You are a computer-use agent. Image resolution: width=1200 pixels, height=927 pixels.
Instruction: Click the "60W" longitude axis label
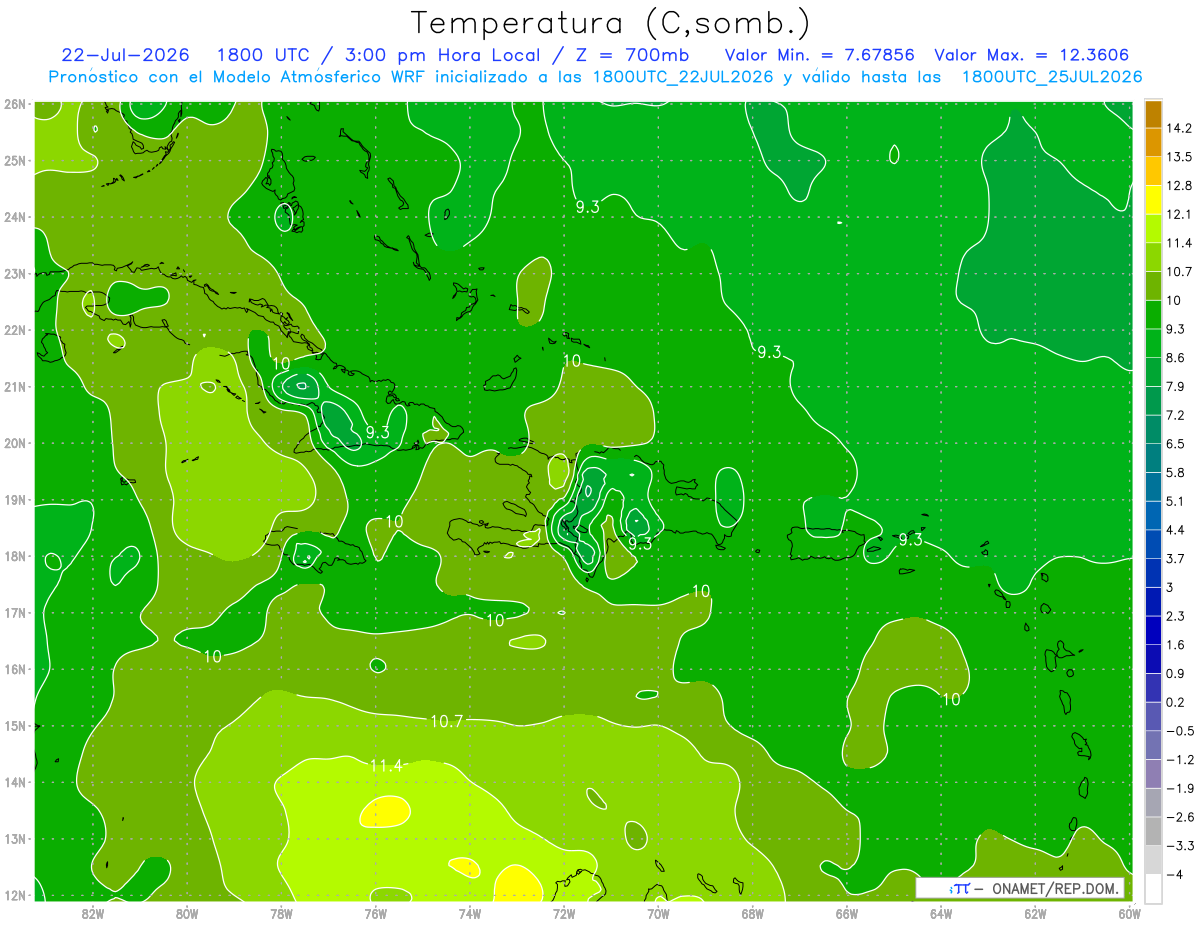1130,913
